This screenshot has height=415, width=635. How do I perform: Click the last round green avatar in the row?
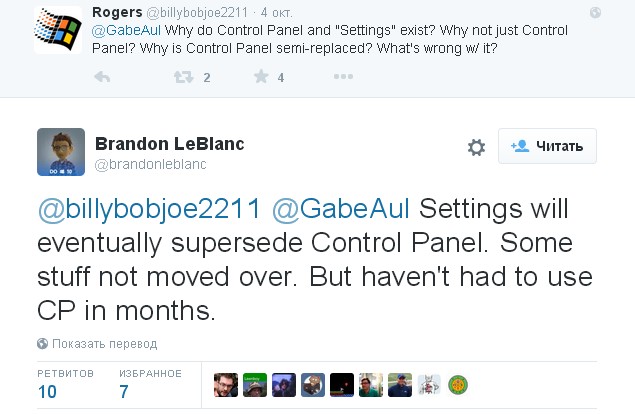[x=457, y=386]
